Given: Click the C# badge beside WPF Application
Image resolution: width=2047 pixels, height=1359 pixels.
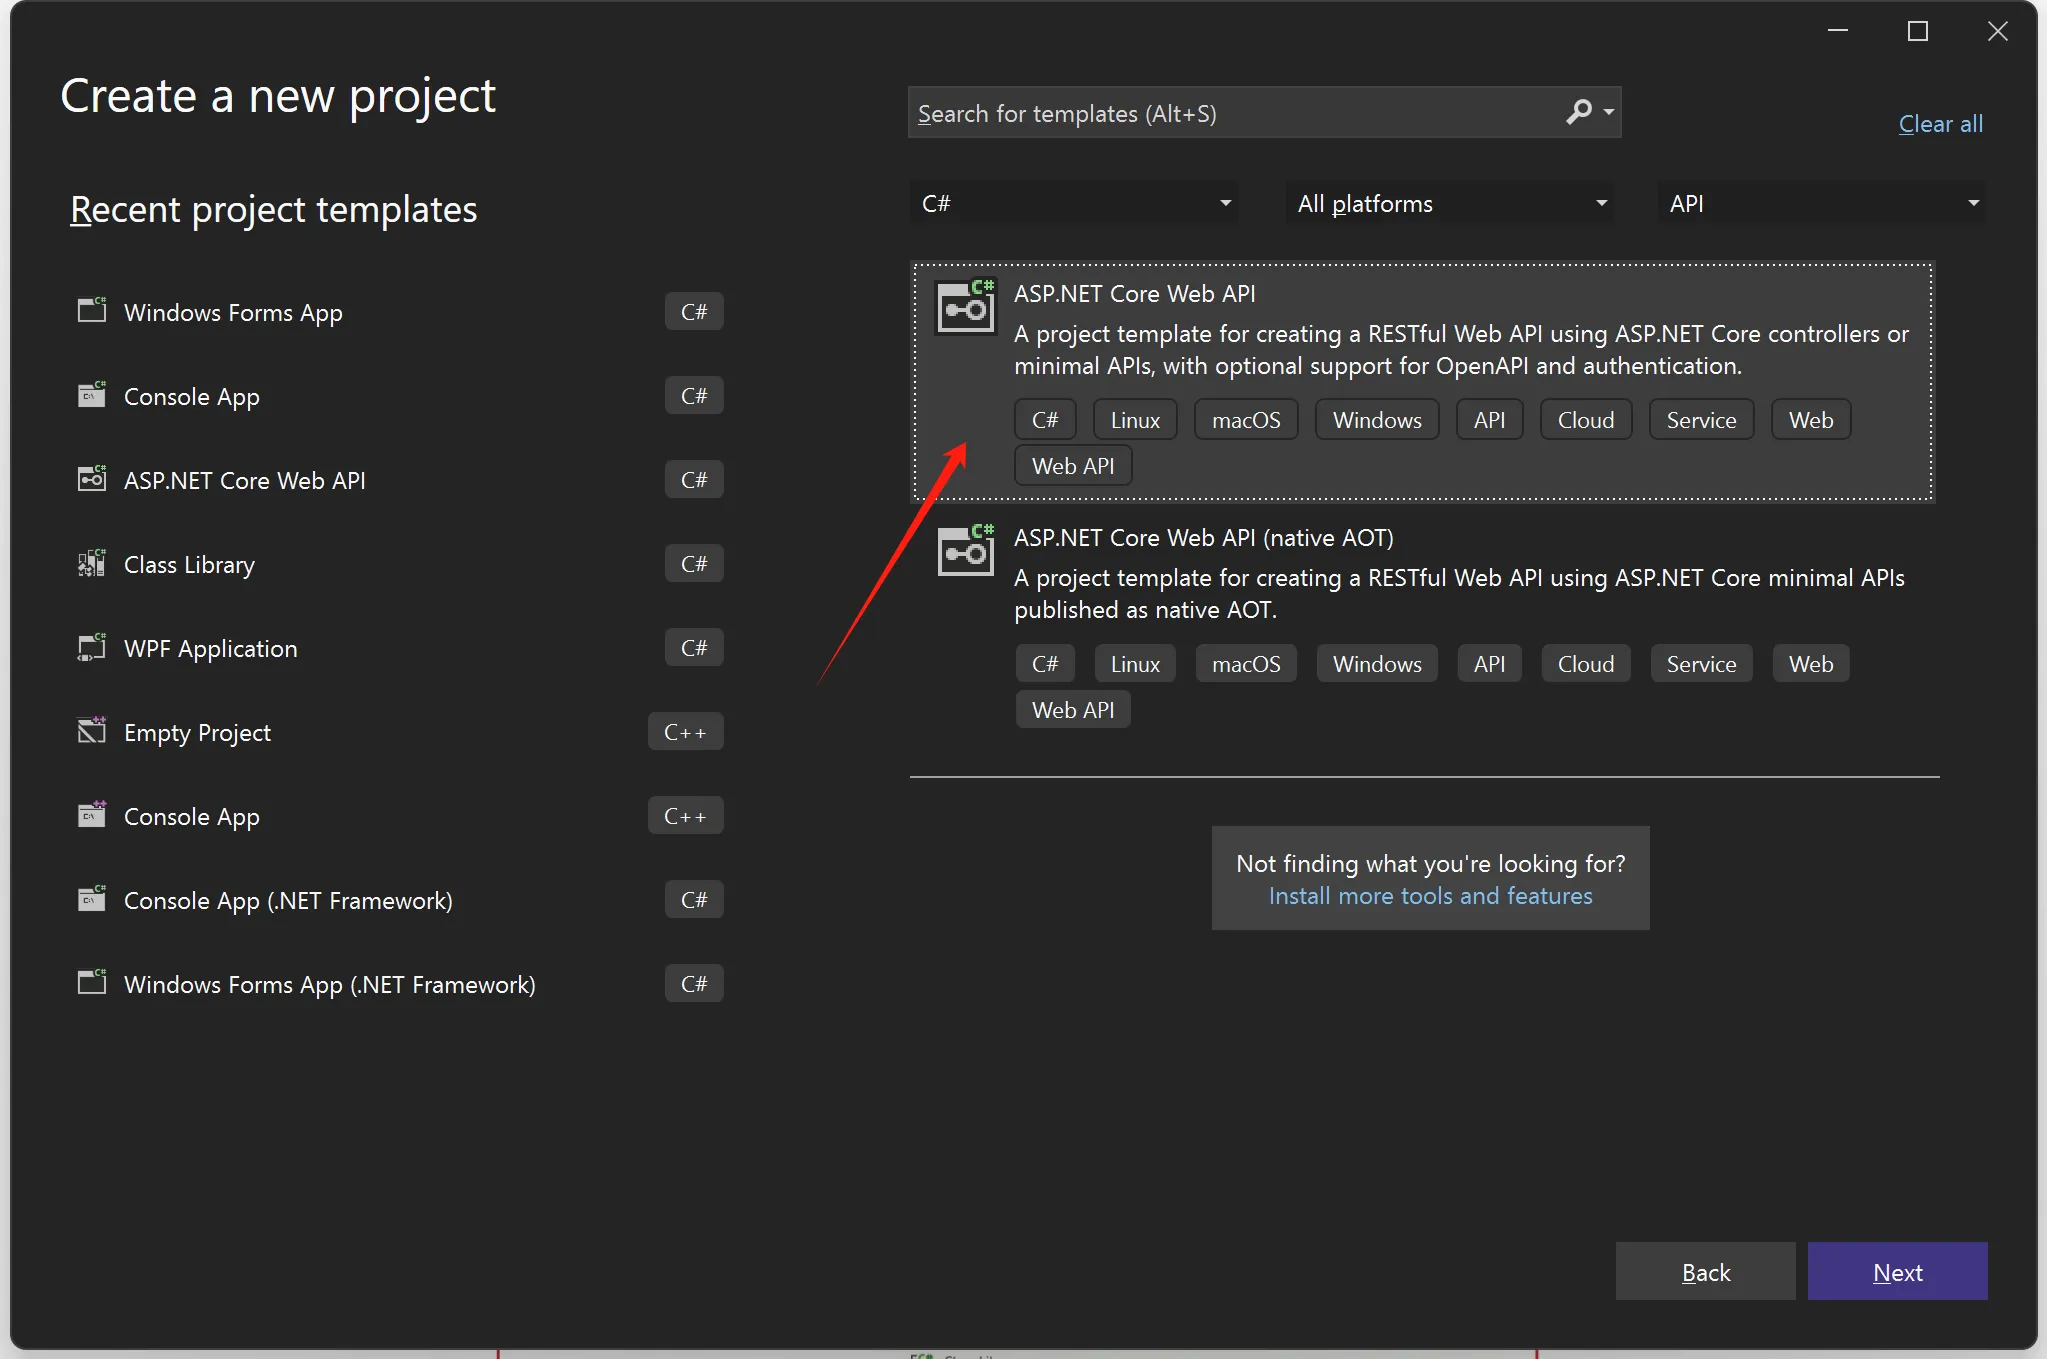Looking at the screenshot, I should (x=694, y=648).
